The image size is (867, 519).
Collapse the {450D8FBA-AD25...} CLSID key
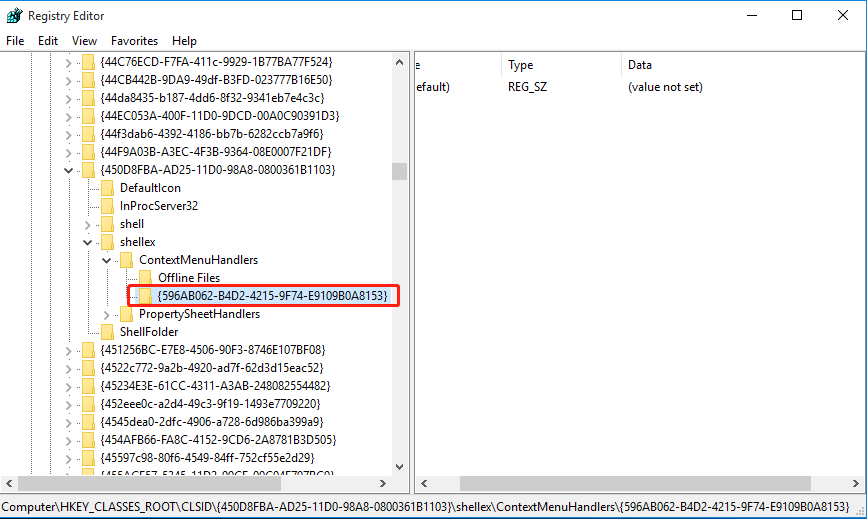[69, 170]
